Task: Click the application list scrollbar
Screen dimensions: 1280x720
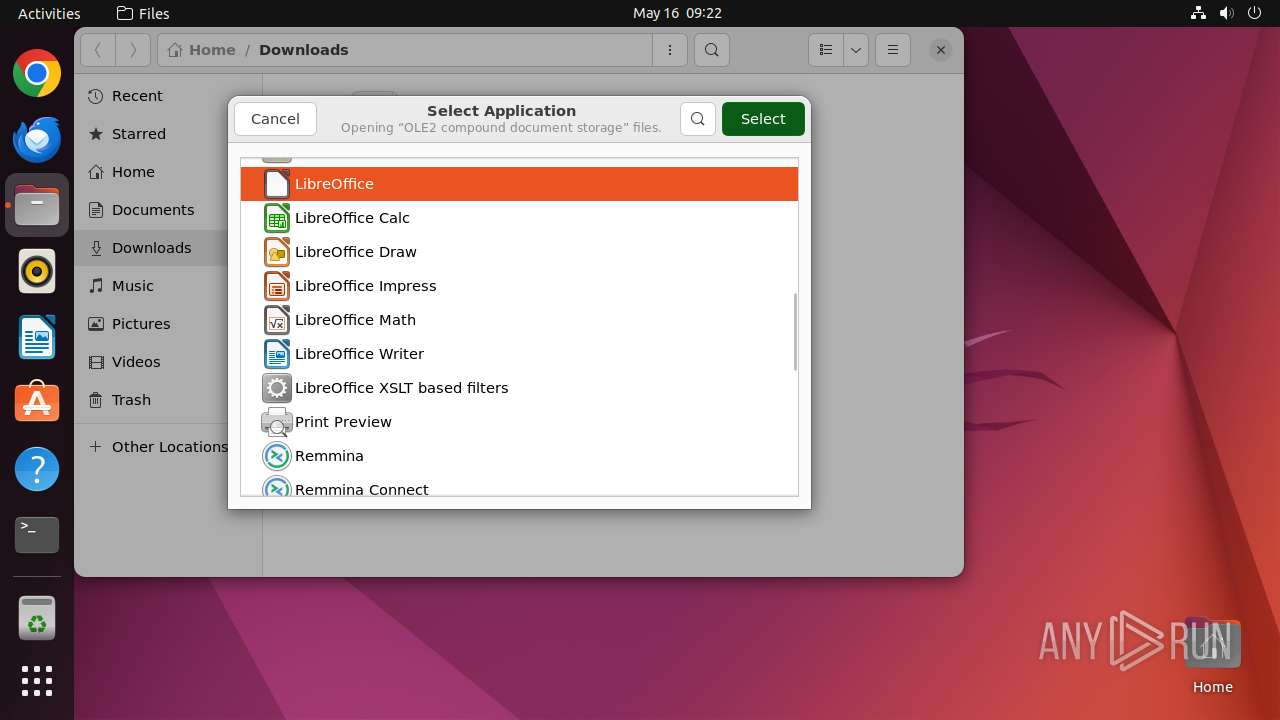Action: pos(795,332)
